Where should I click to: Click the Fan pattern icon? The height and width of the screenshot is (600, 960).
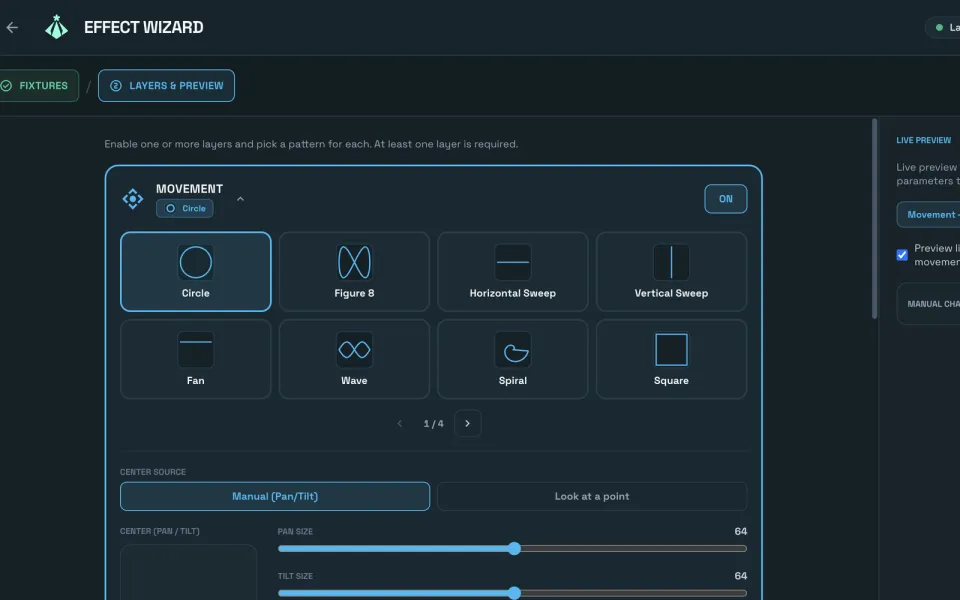(195, 350)
